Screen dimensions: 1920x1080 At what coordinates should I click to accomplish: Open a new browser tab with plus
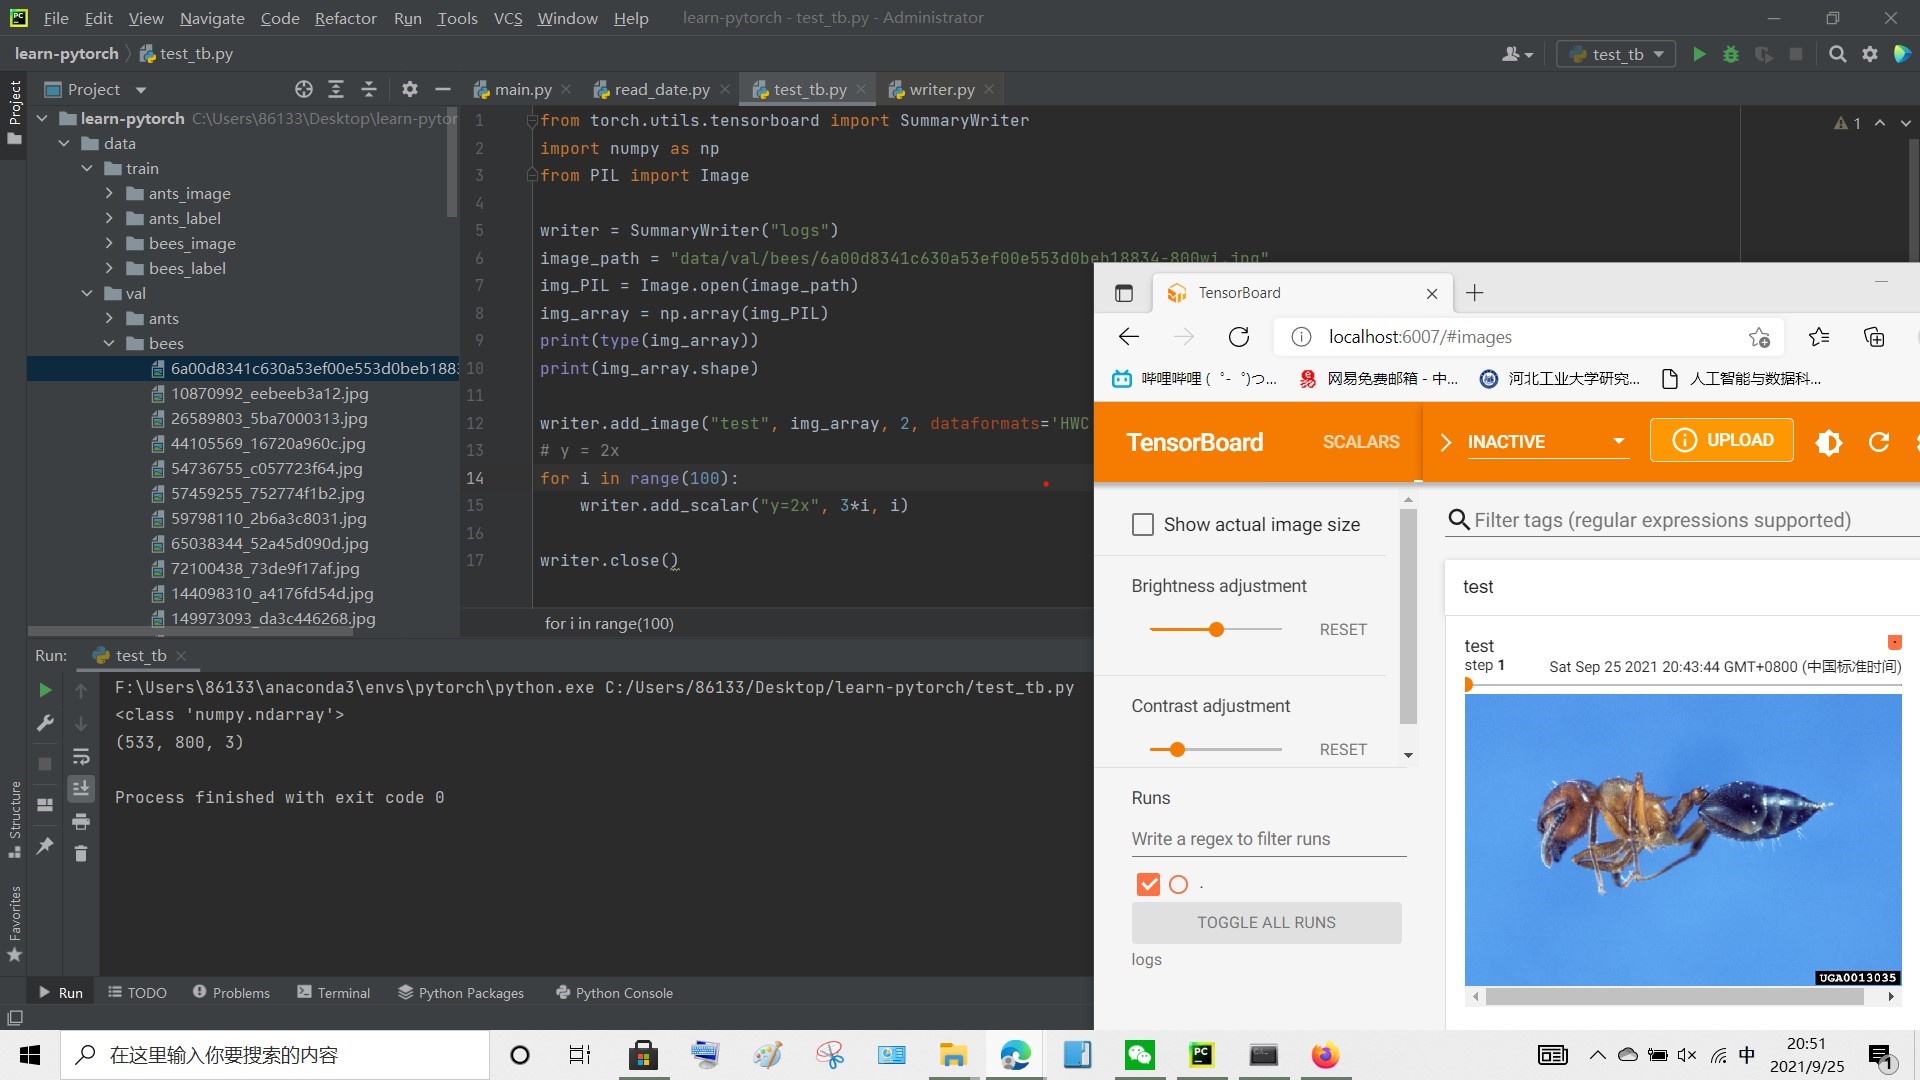pyautogui.click(x=1474, y=293)
